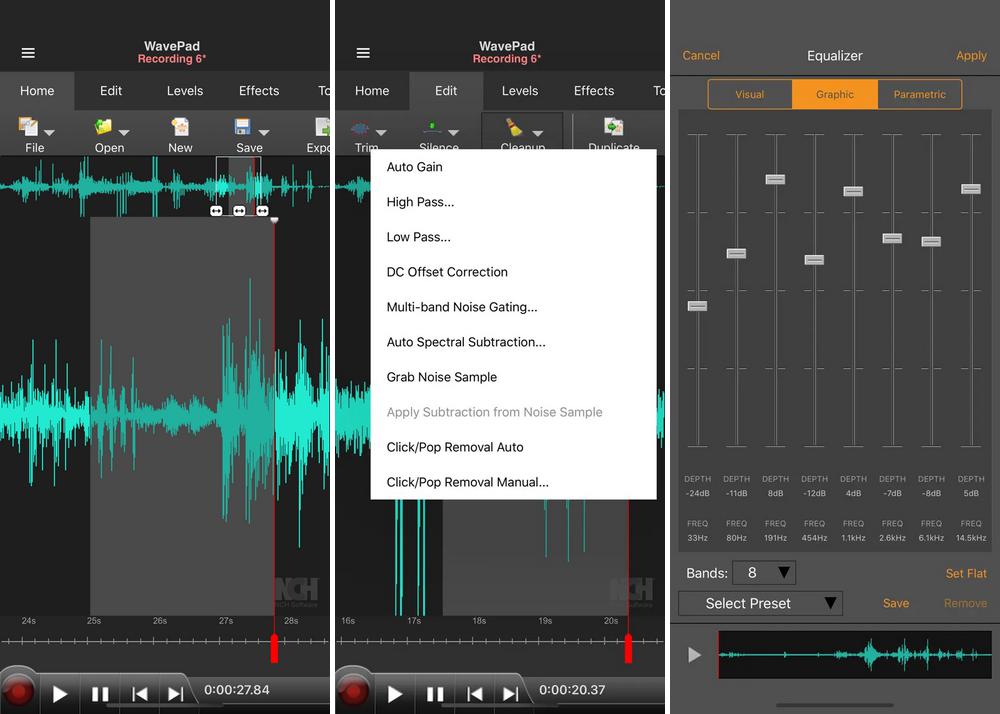Play equalizer preview audio
The height and width of the screenshot is (714, 1000).
coord(695,655)
